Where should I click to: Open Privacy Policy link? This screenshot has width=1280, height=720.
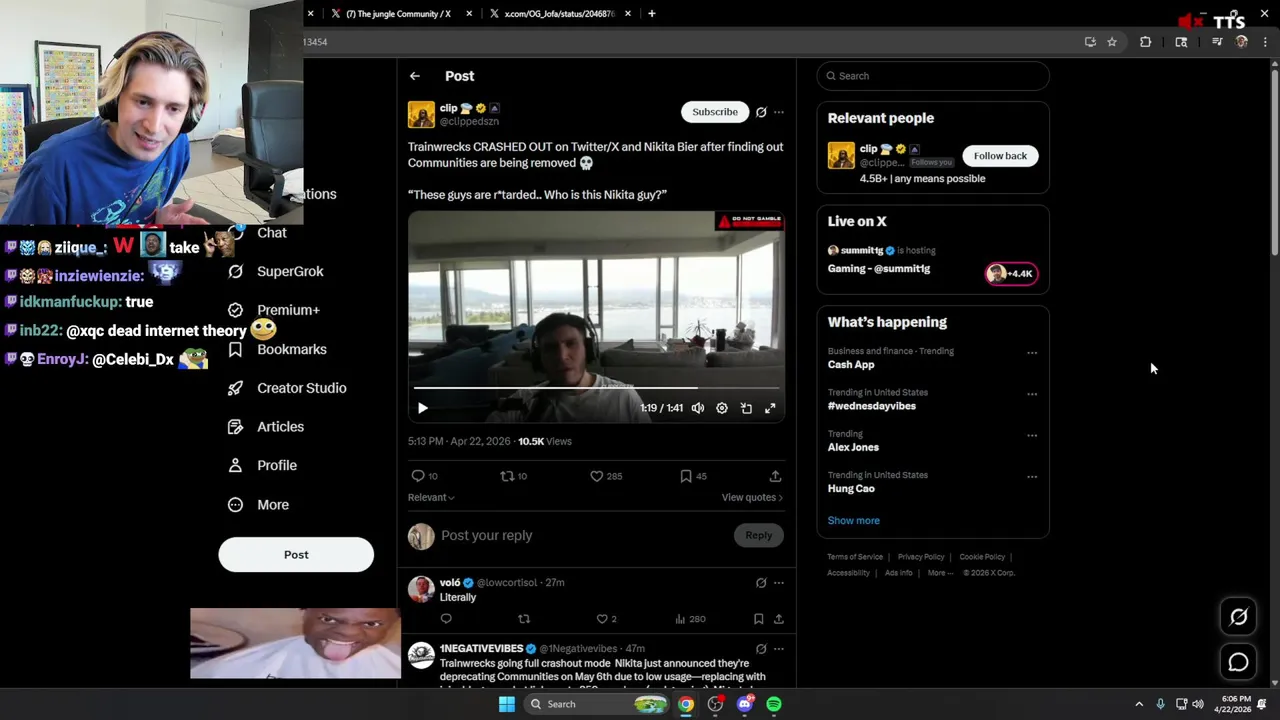click(921, 557)
